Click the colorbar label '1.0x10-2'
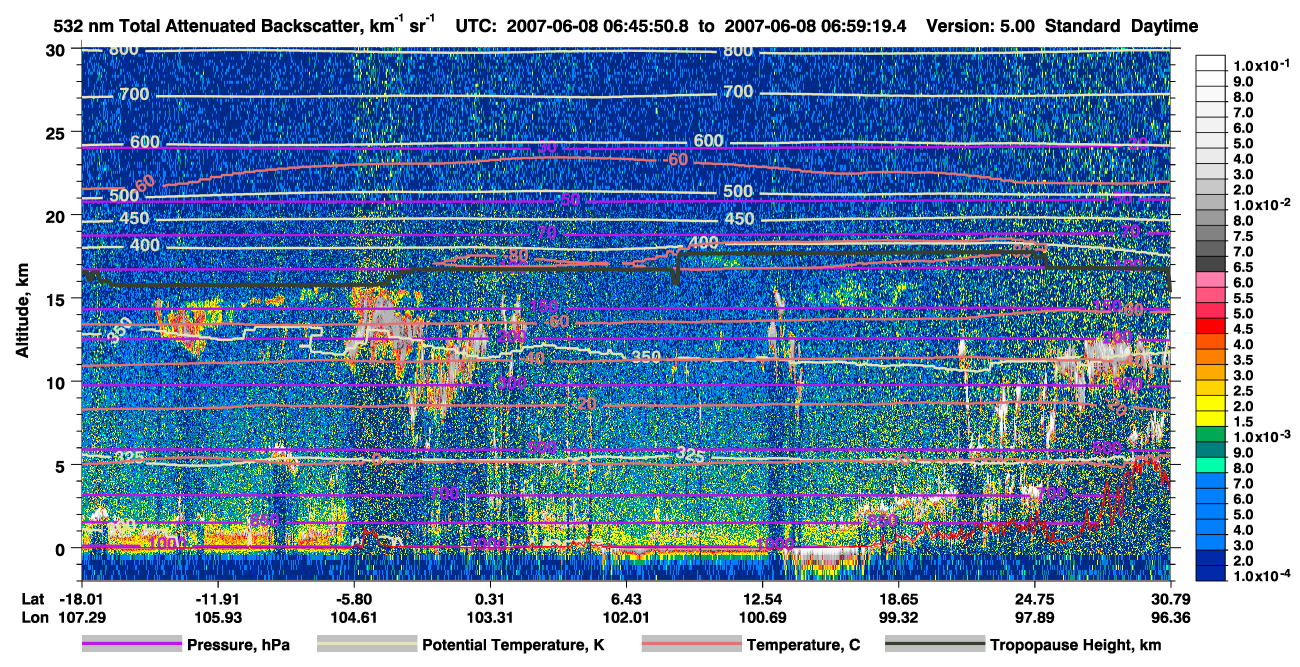Viewport: 1300px width, 667px height. click(1262, 204)
